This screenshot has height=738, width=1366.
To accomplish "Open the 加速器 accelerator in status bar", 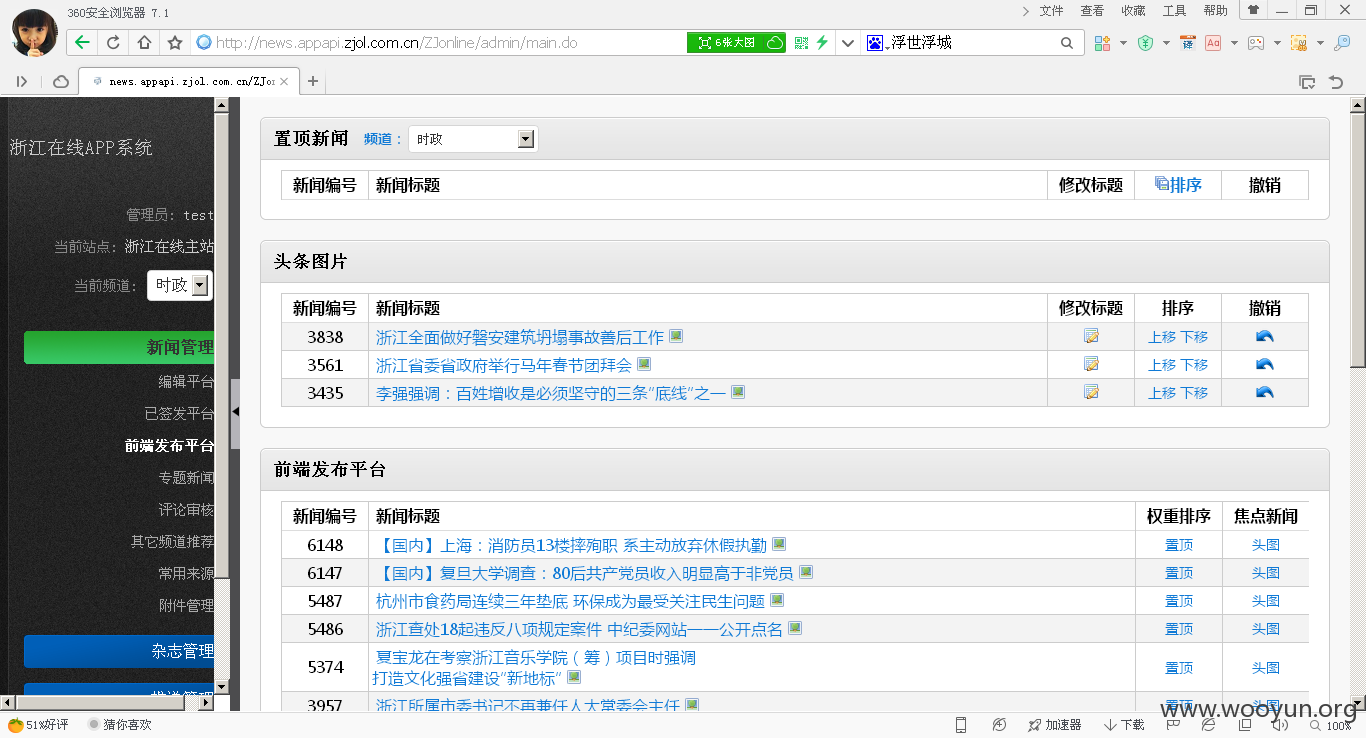I will (1053, 725).
